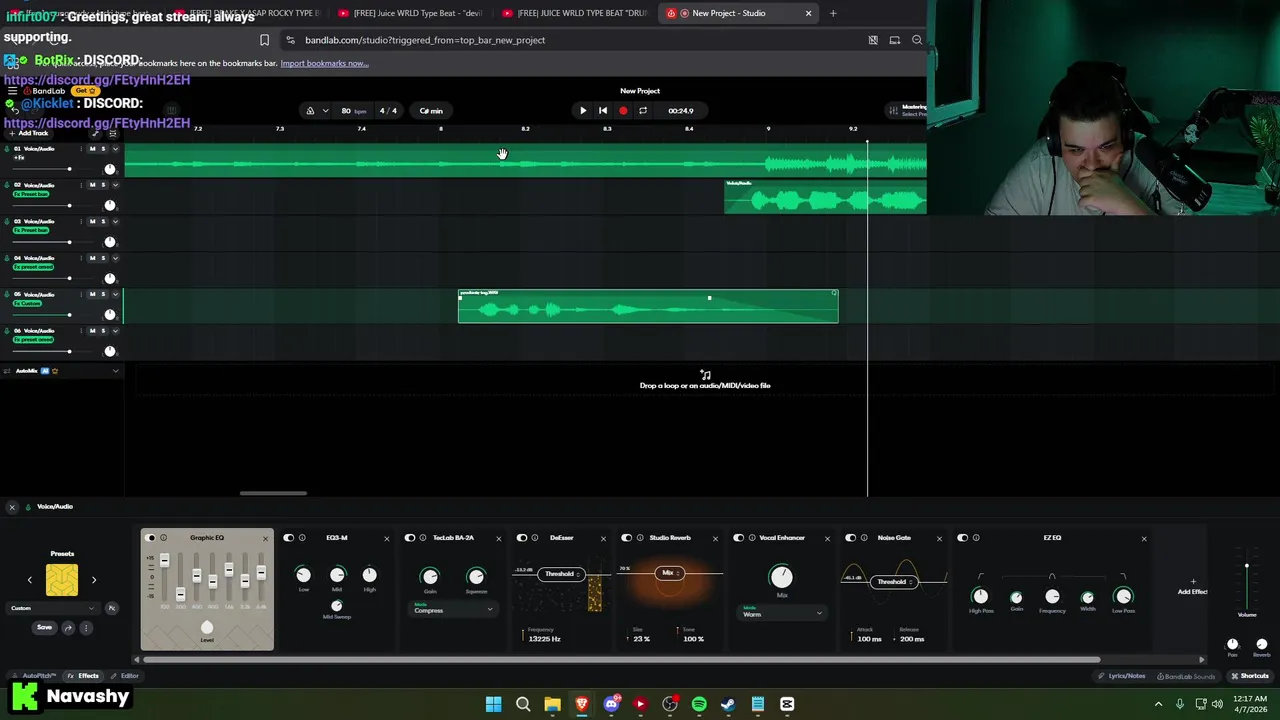Viewport: 1280px width, 720px height.
Task: Click the share arrow icon beside Save
Action: [68, 628]
